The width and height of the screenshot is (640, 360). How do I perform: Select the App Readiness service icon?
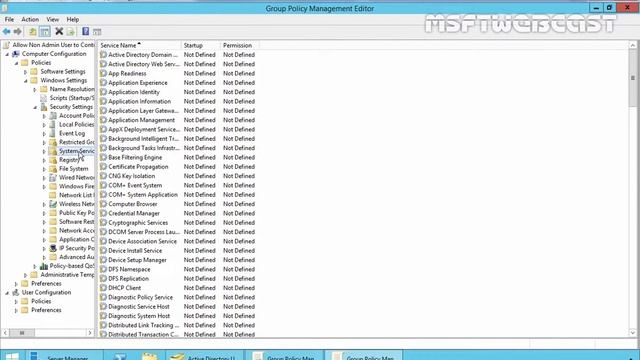point(103,73)
